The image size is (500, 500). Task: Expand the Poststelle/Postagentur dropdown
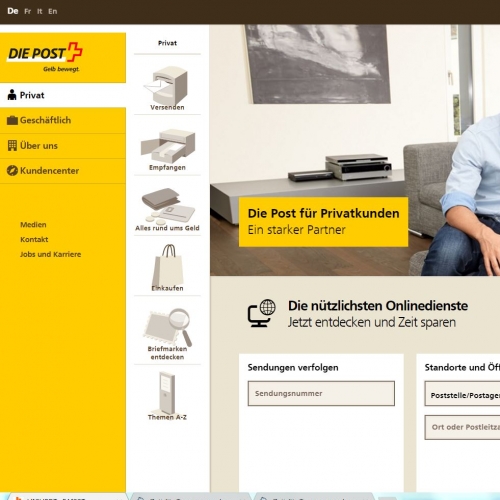[462, 394]
